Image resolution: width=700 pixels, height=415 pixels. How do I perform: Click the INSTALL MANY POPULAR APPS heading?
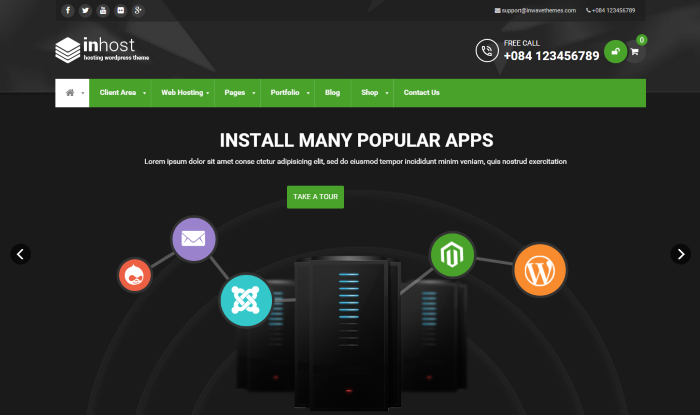(x=356, y=140)
